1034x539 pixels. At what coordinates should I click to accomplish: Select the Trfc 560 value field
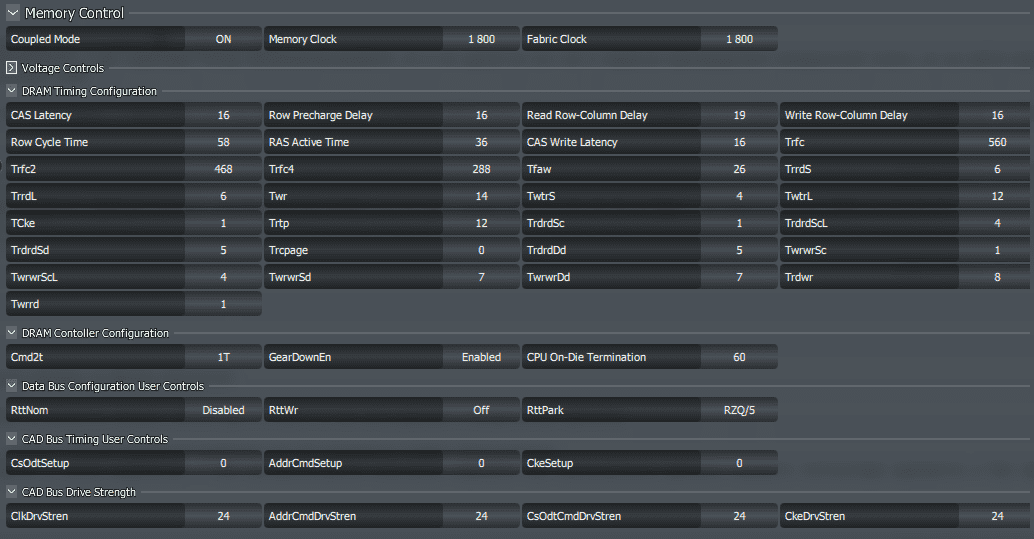[x=996, y=142]
